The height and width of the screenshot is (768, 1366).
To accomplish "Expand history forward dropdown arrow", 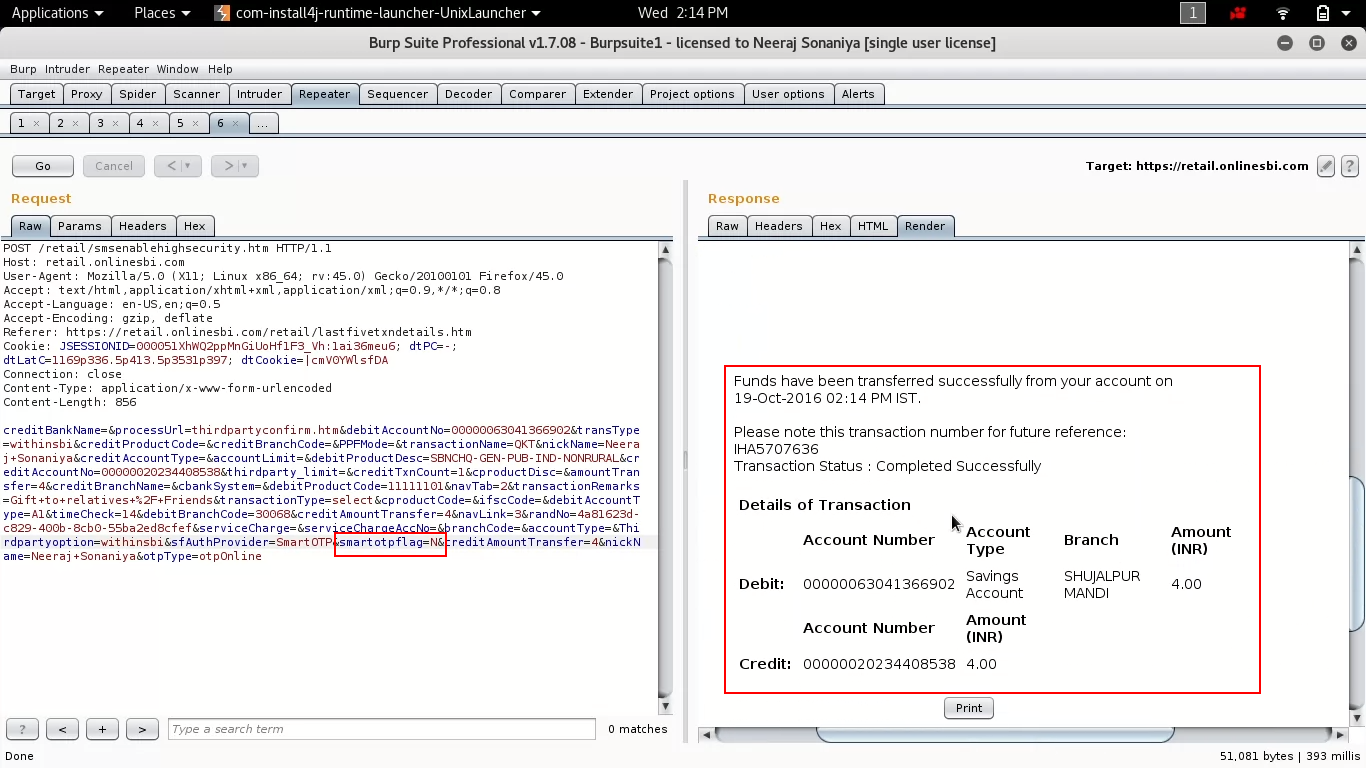I will click(x=245, y=166).
